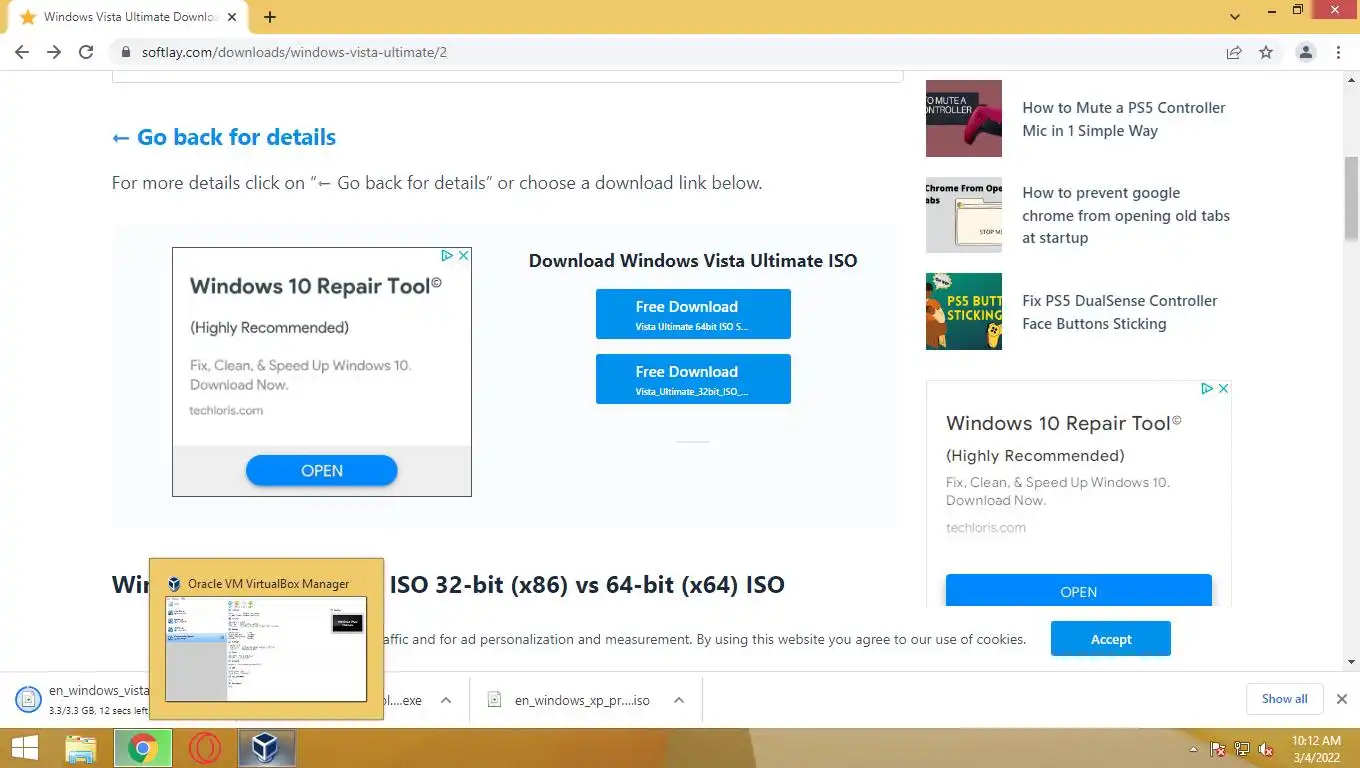1360x768 pixels.
Task: Open a new browser tab
Action: click(270, 17)
